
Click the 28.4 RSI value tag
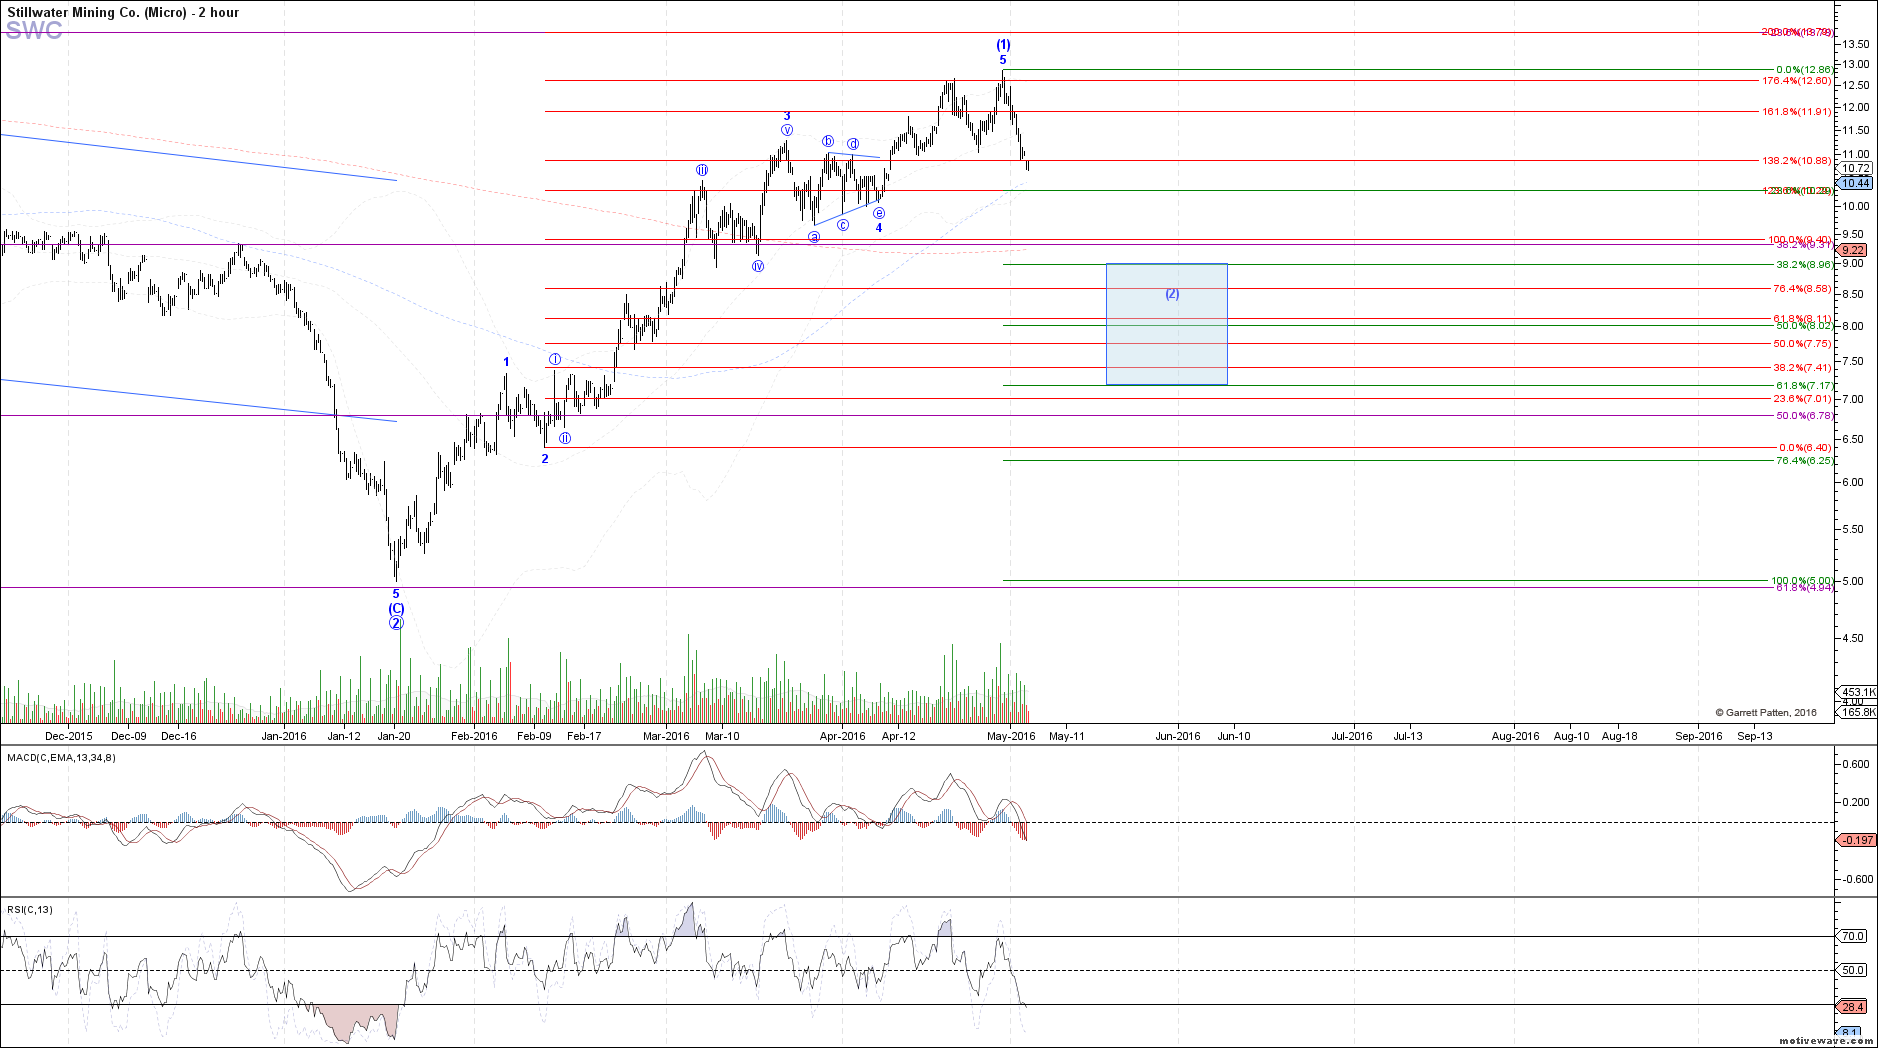[x=1853, y=1007]
